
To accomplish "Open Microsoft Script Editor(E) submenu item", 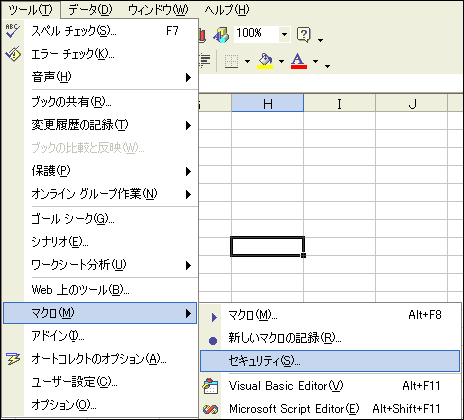I will [330, 409].
